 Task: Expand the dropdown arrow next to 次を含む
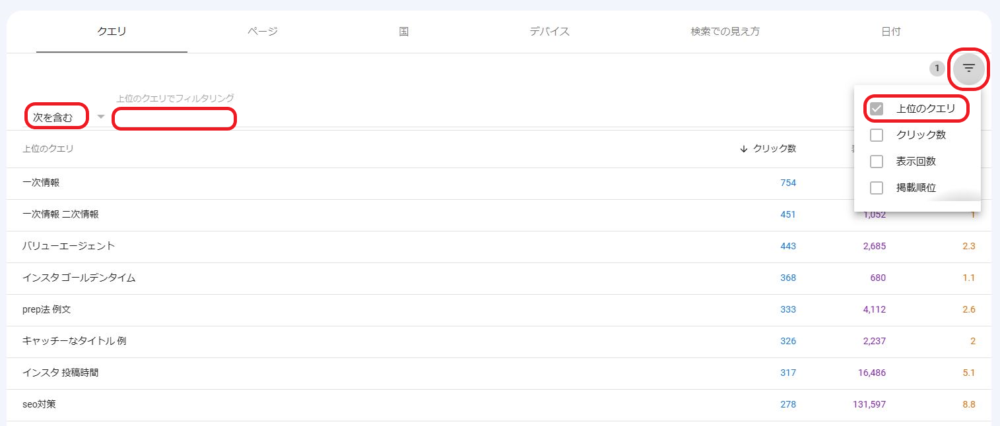click(x=101, y=118)
